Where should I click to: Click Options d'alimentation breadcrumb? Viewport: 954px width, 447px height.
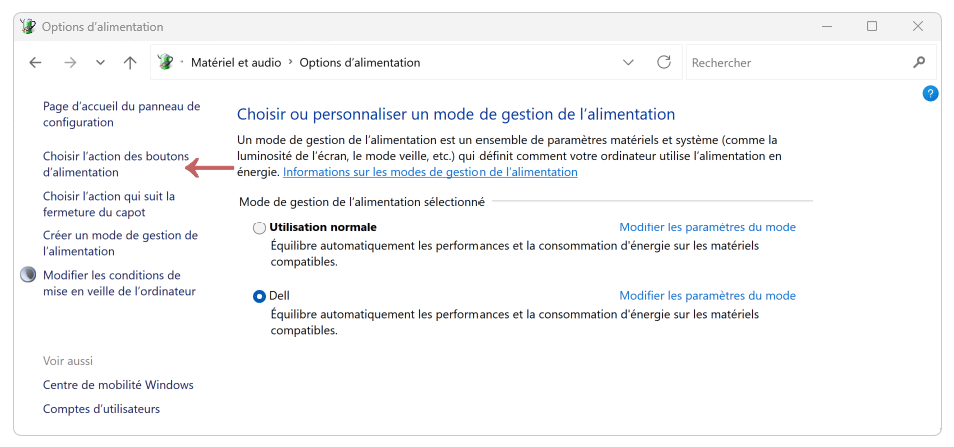pos(360,63)
